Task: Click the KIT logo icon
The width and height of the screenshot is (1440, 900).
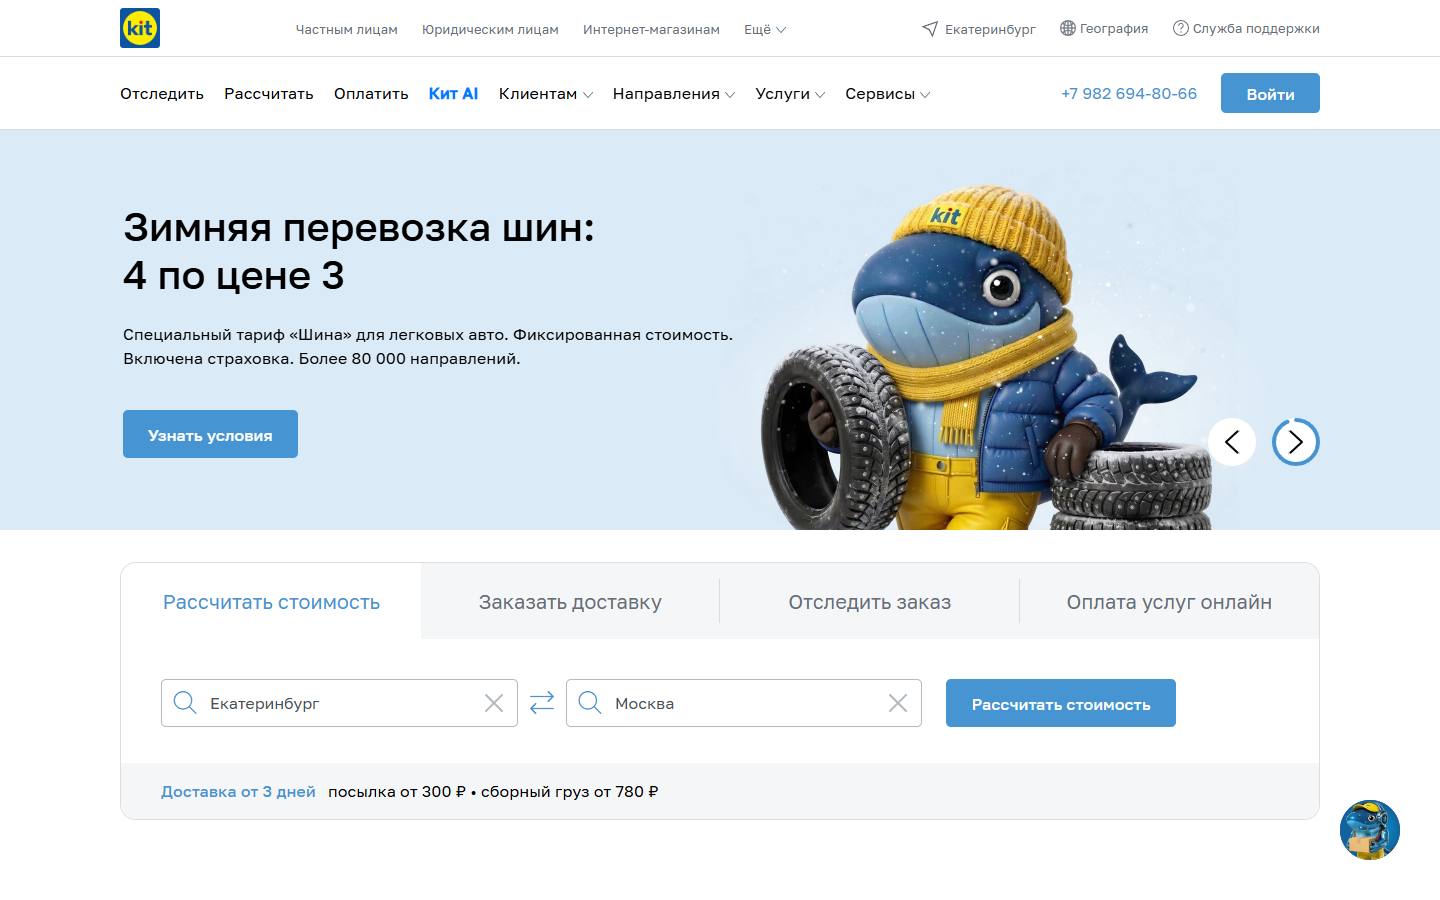Action: [x=140, y=28]
